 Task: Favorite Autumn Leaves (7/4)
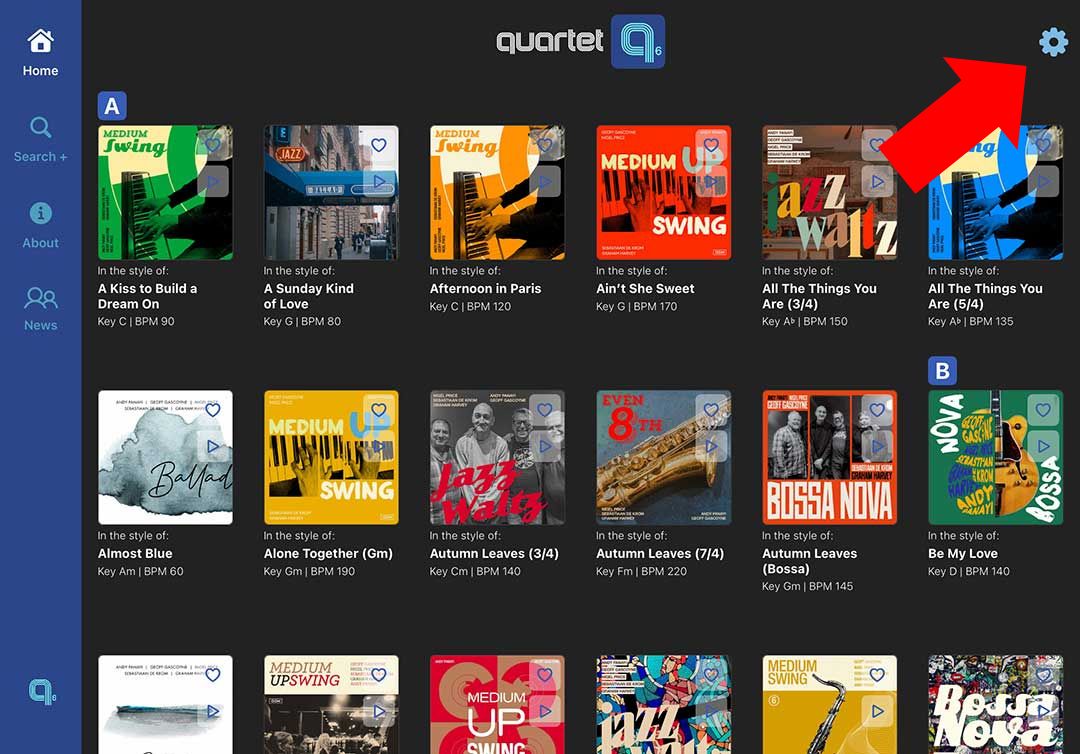pos(711,410)
